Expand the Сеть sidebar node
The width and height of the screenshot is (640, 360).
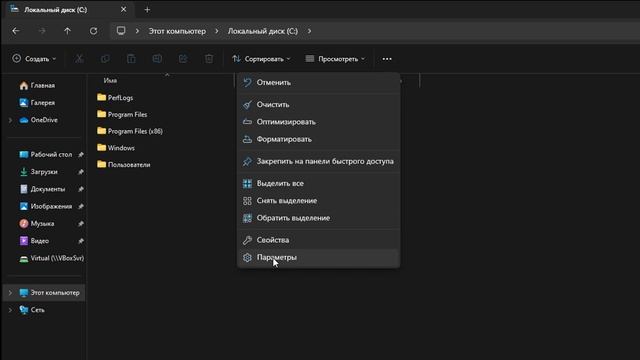tap(10, 310)
